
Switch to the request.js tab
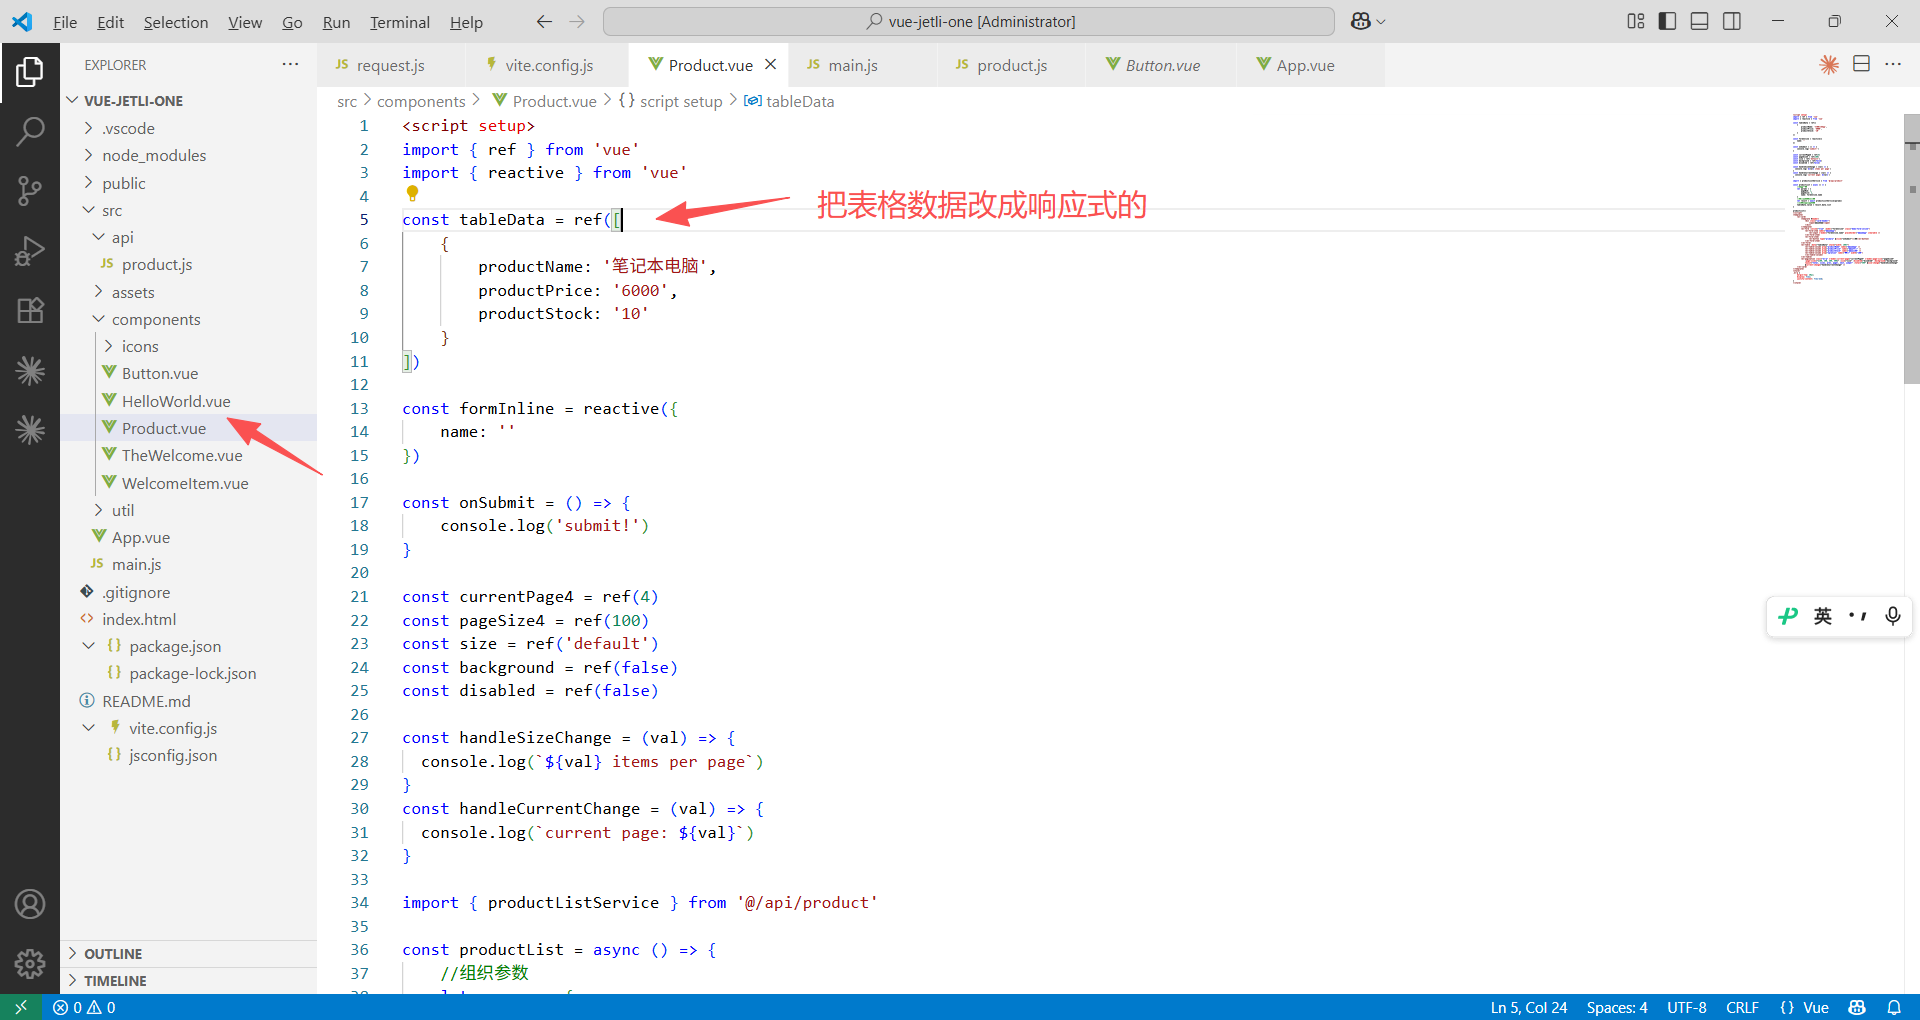(391, 65)
